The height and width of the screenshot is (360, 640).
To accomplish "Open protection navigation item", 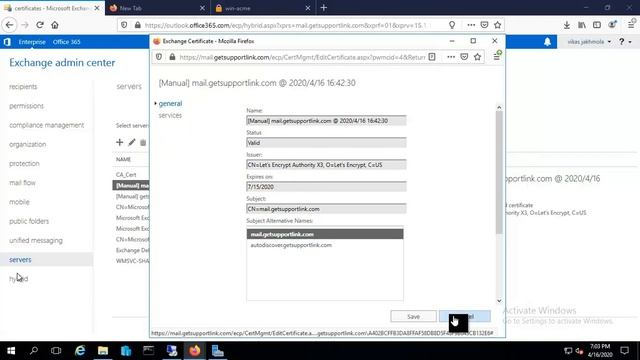I will coord(24,163).
